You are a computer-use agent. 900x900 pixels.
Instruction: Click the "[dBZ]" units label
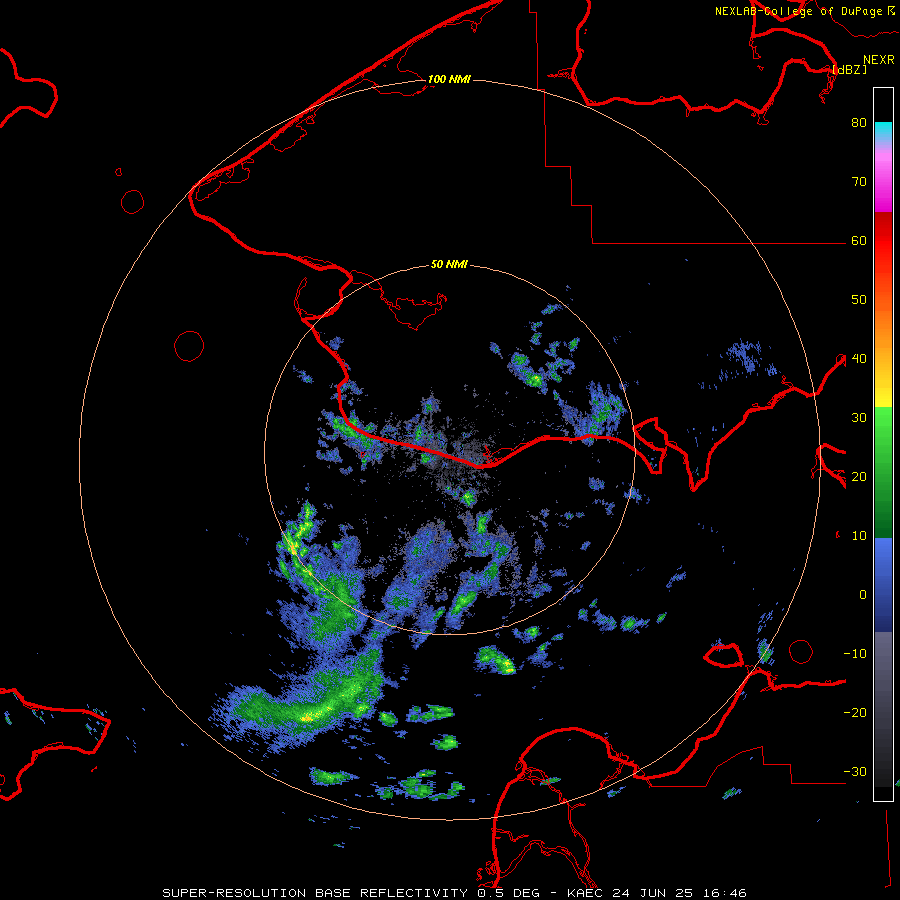click(849, 70)
